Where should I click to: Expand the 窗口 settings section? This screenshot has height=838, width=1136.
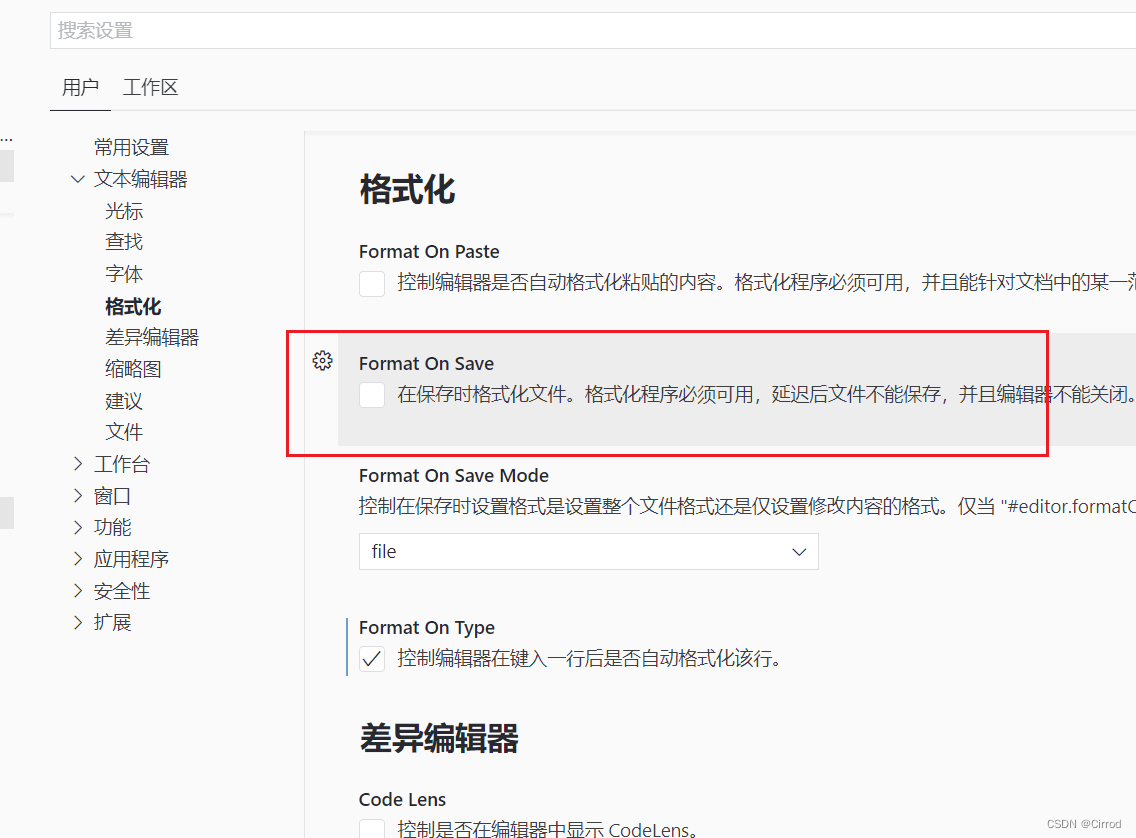tap(113, 495)
